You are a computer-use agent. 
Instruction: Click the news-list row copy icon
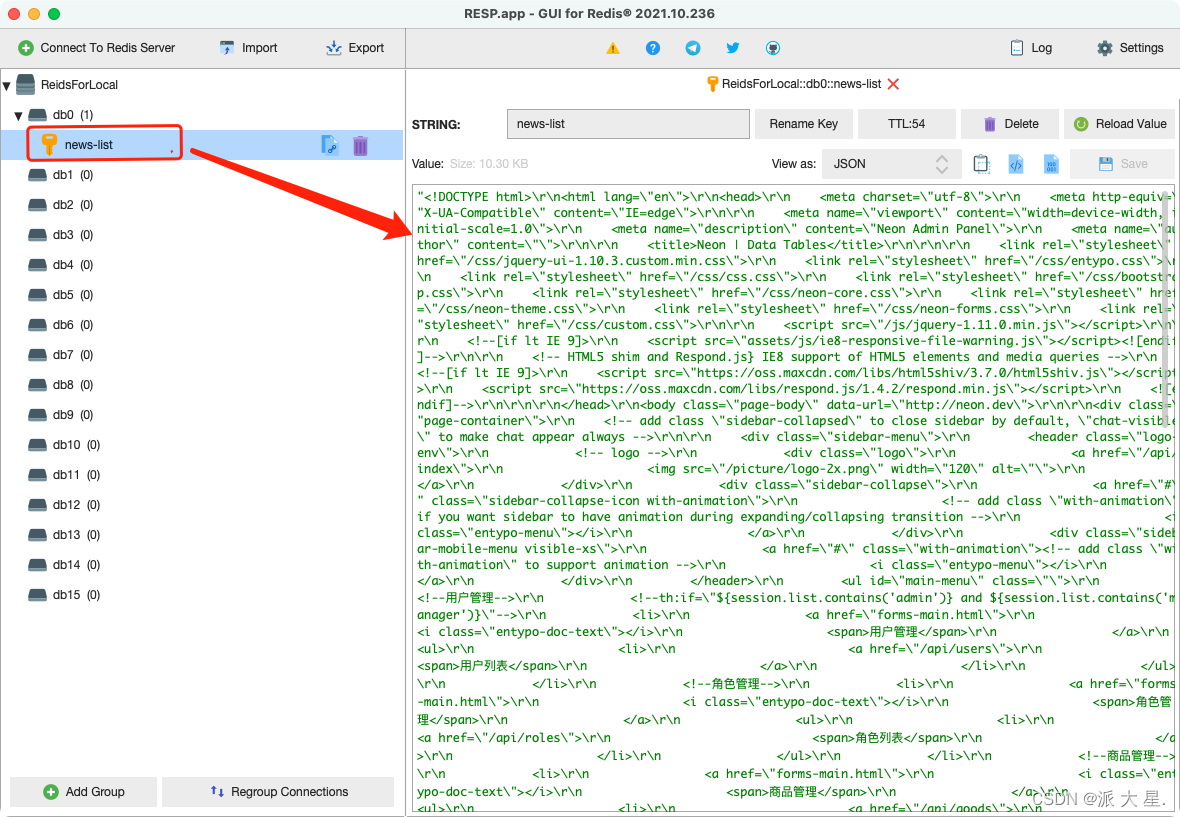(x=330, y=145)
